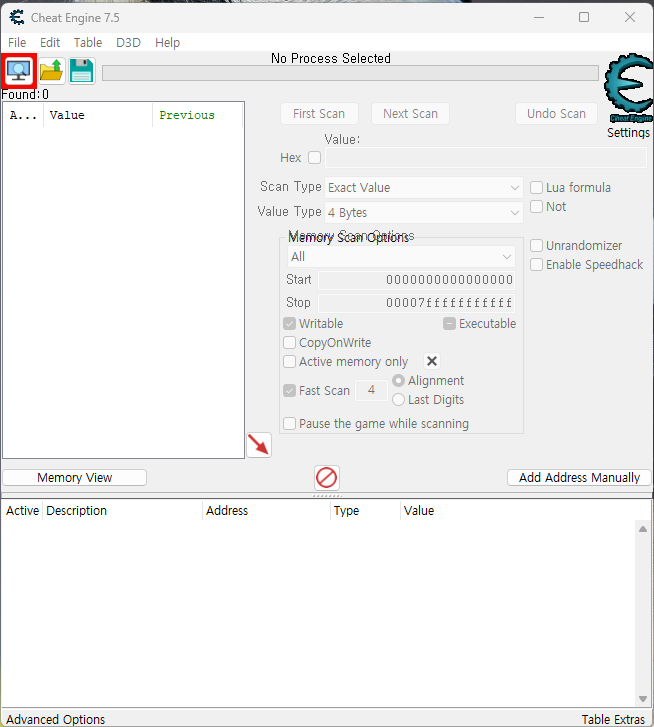Viewport: 654px width, 727px height.
Task: Click the Fast Scan alignment value field
Action: click(371, 390)
